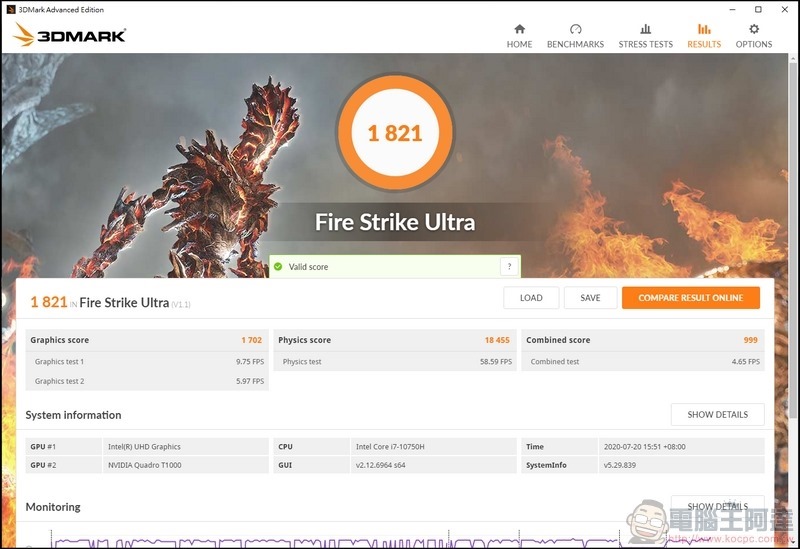This screenshot has width=800, height=549.
Task: Expand System information with Show Details
Action: click(717, 415)
